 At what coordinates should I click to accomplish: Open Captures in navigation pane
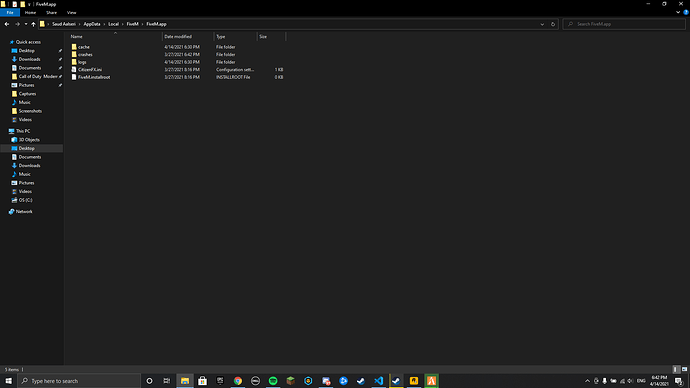coord(27,94)
